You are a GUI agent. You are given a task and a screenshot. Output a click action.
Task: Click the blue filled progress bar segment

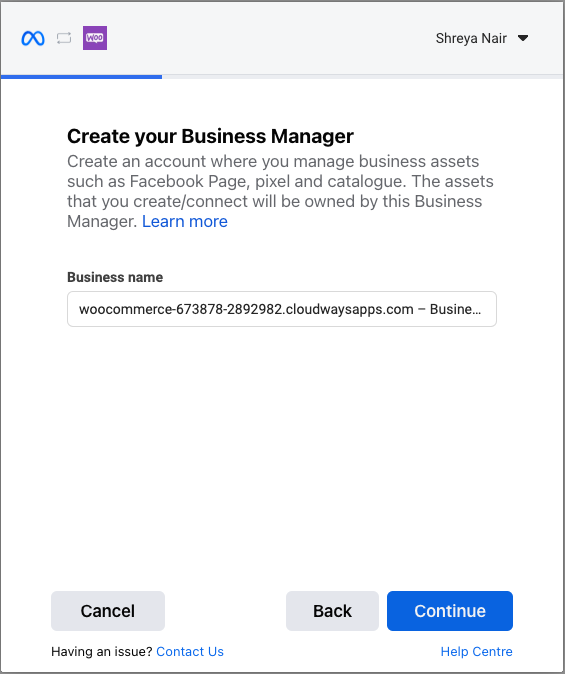coord(81,77)
